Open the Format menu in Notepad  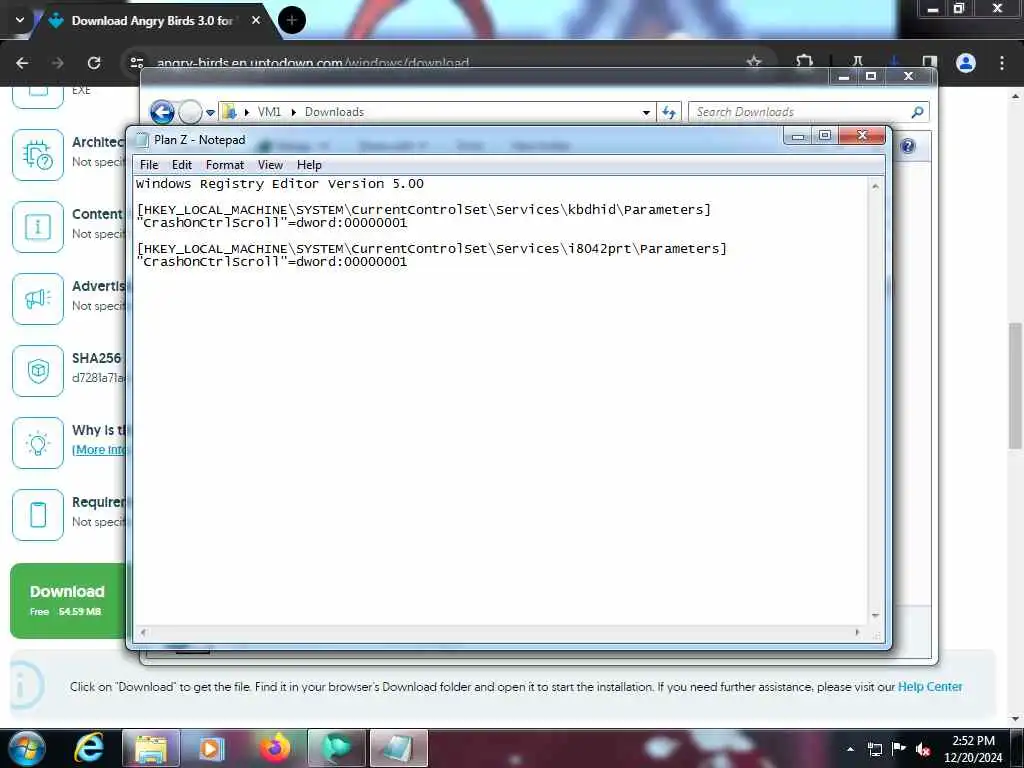click(225, 165)
